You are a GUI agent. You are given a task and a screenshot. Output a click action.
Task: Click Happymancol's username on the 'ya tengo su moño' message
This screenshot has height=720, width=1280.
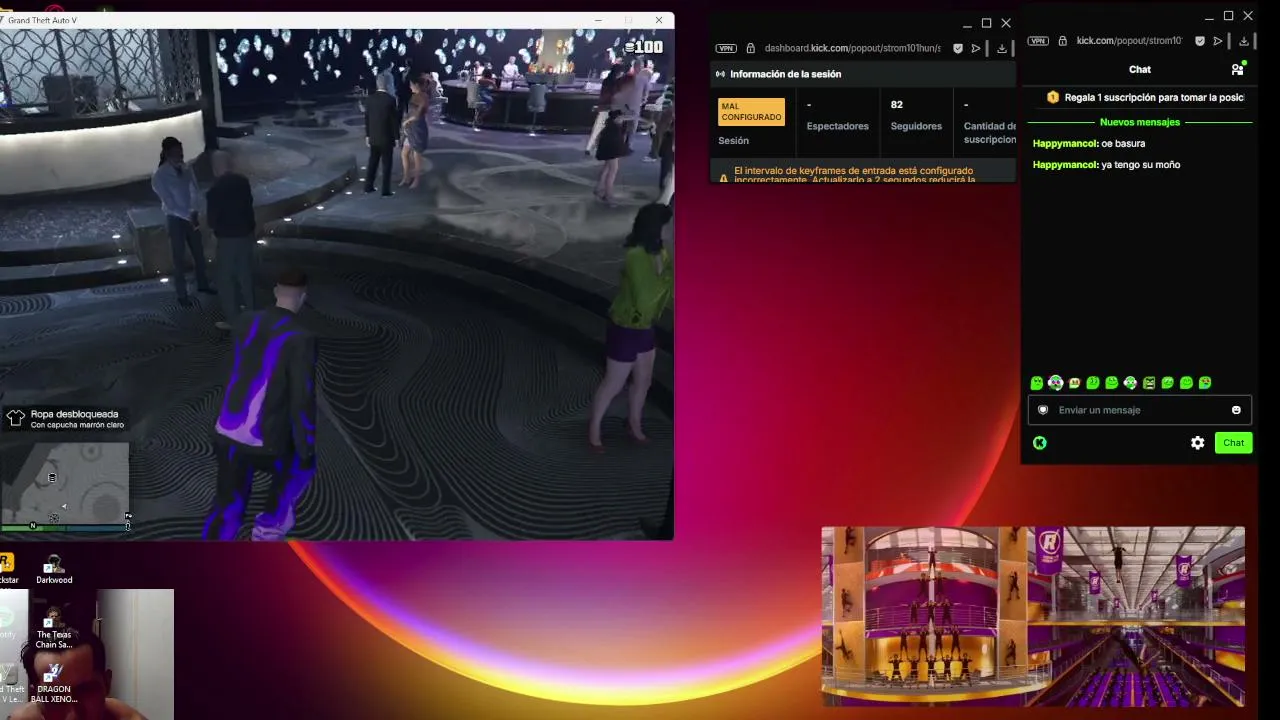pos(1065,165)
